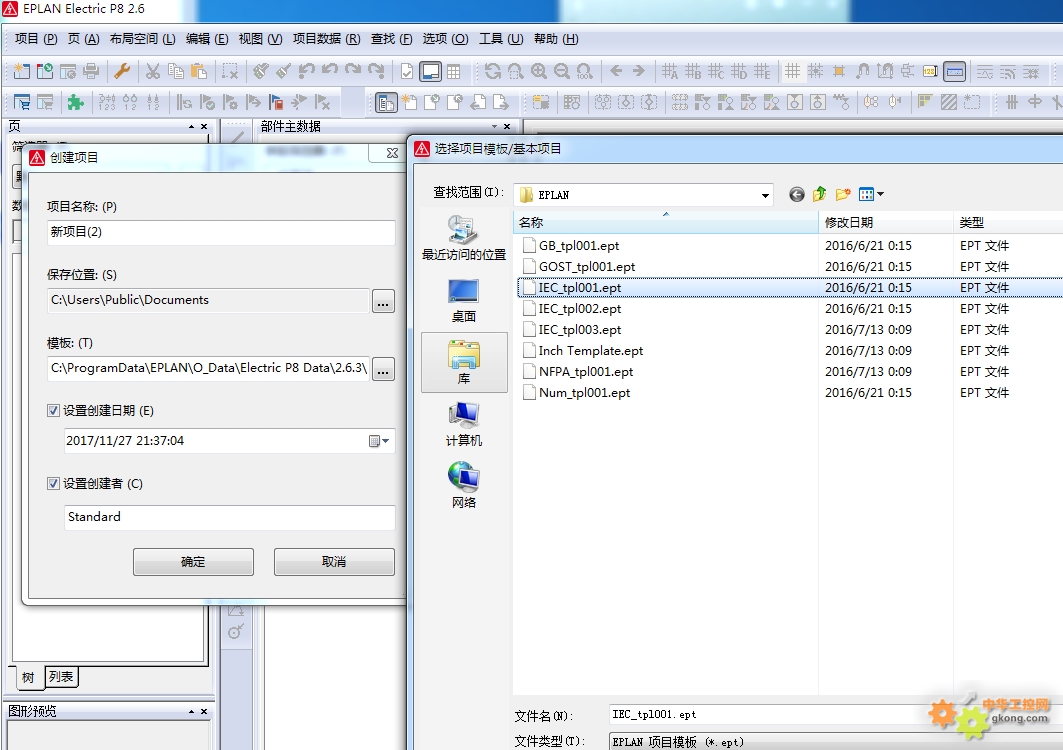The height and width of the screenshot is (750, 1063).
Task: Open the 编辑 (E) menu
Action: click(207, 39)
